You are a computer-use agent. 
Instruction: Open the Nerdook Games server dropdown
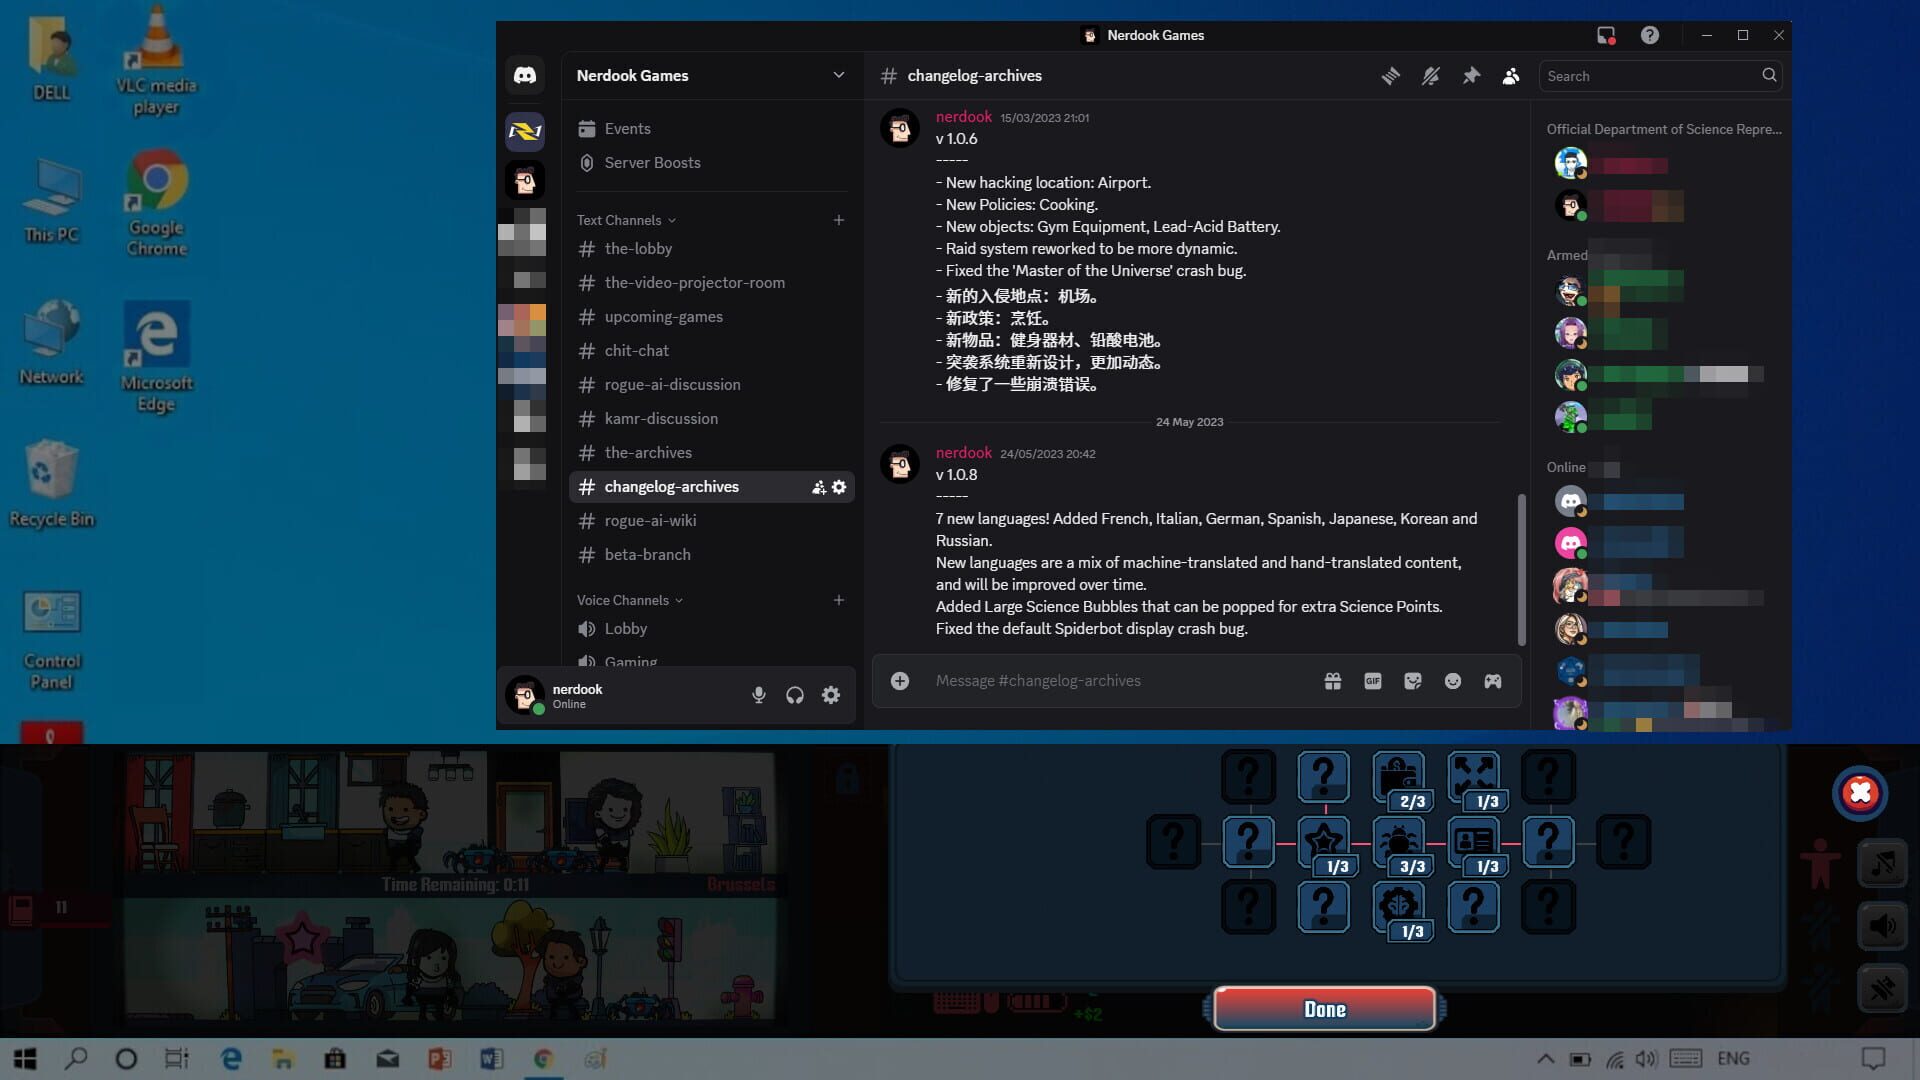pos(710,75)
